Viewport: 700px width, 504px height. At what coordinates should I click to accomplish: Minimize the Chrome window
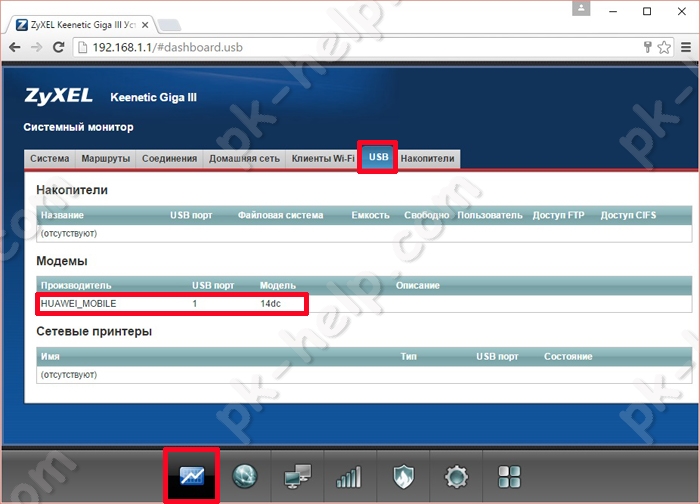pyautogui.click(x=613, y=11)
